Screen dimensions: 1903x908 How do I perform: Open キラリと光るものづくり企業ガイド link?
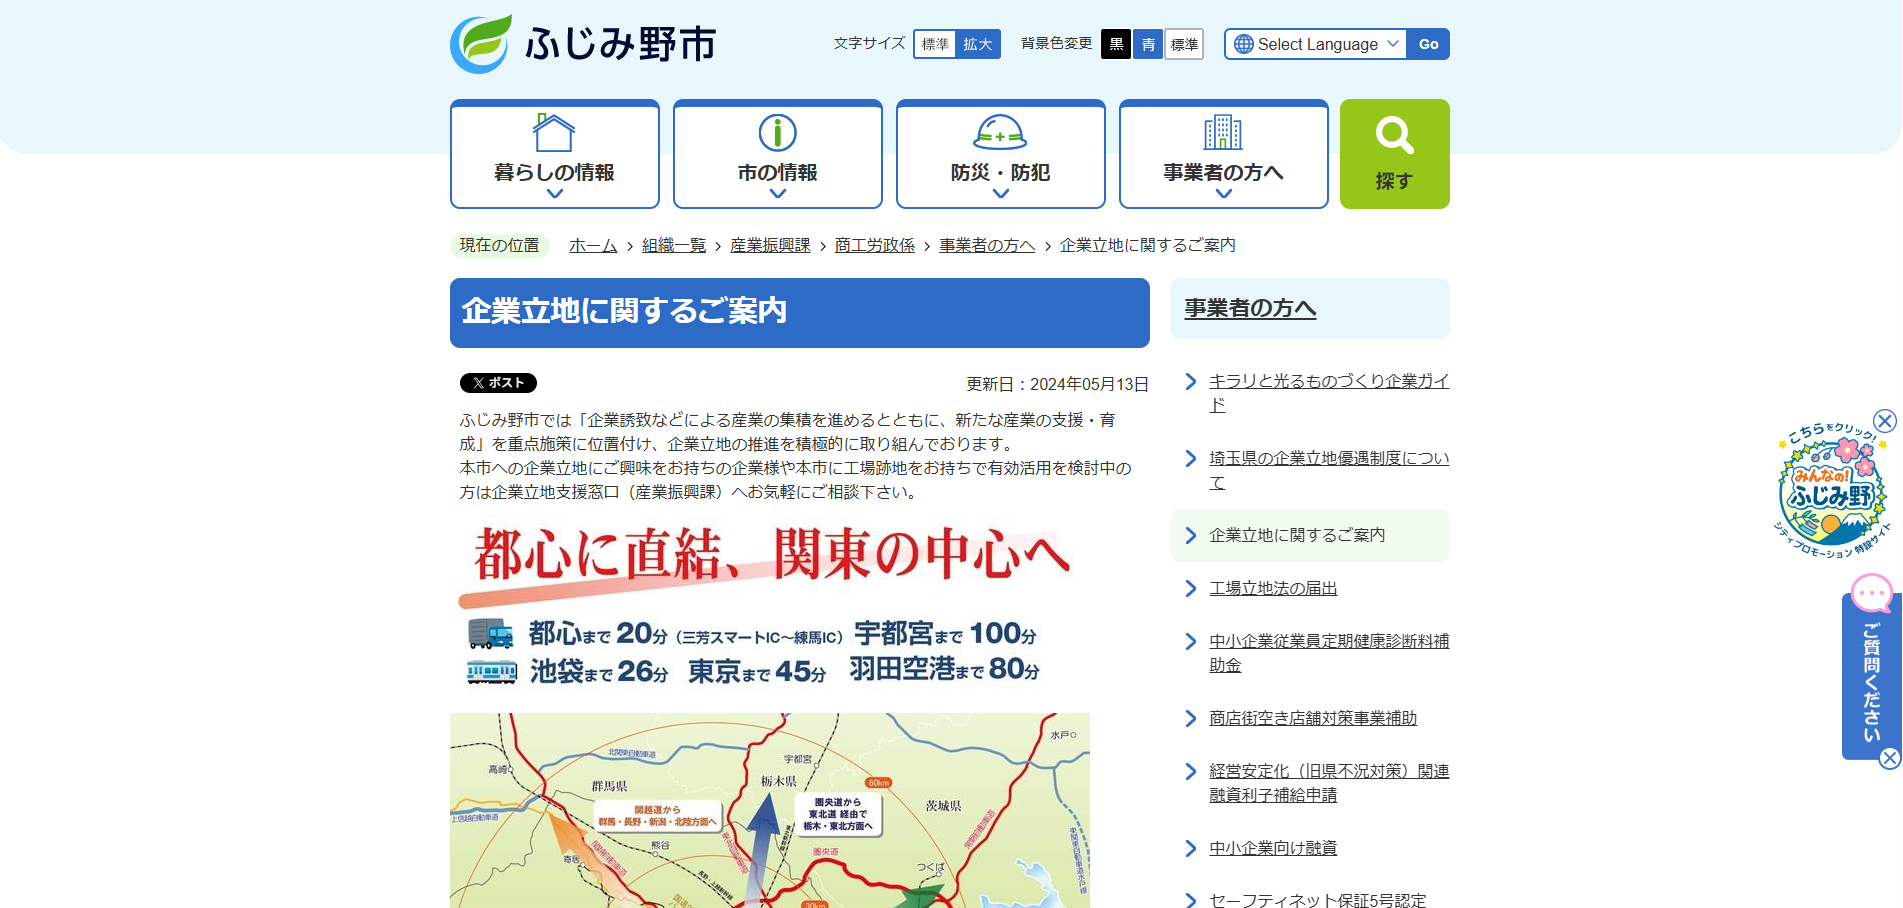1329,393
